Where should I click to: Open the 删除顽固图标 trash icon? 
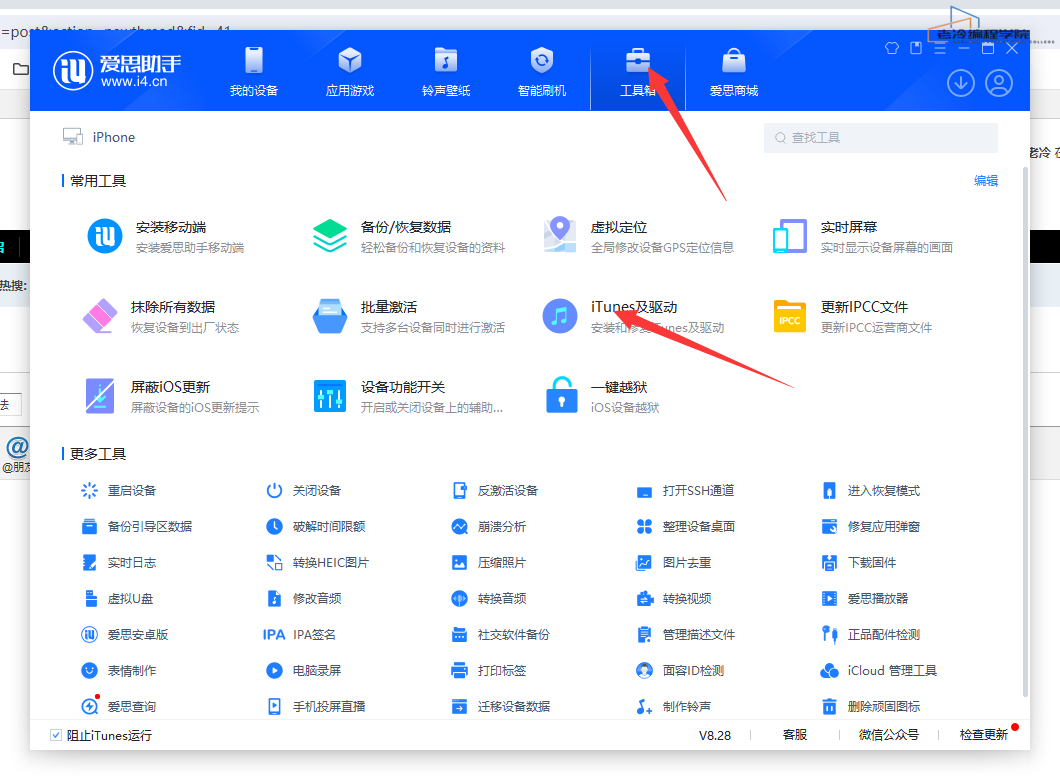coord(829,706)
